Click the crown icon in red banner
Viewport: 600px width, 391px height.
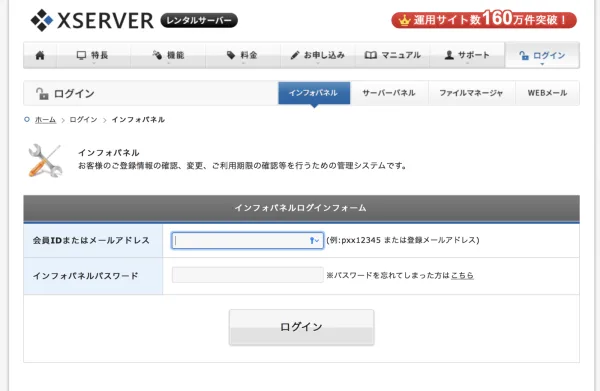point(404,20)
